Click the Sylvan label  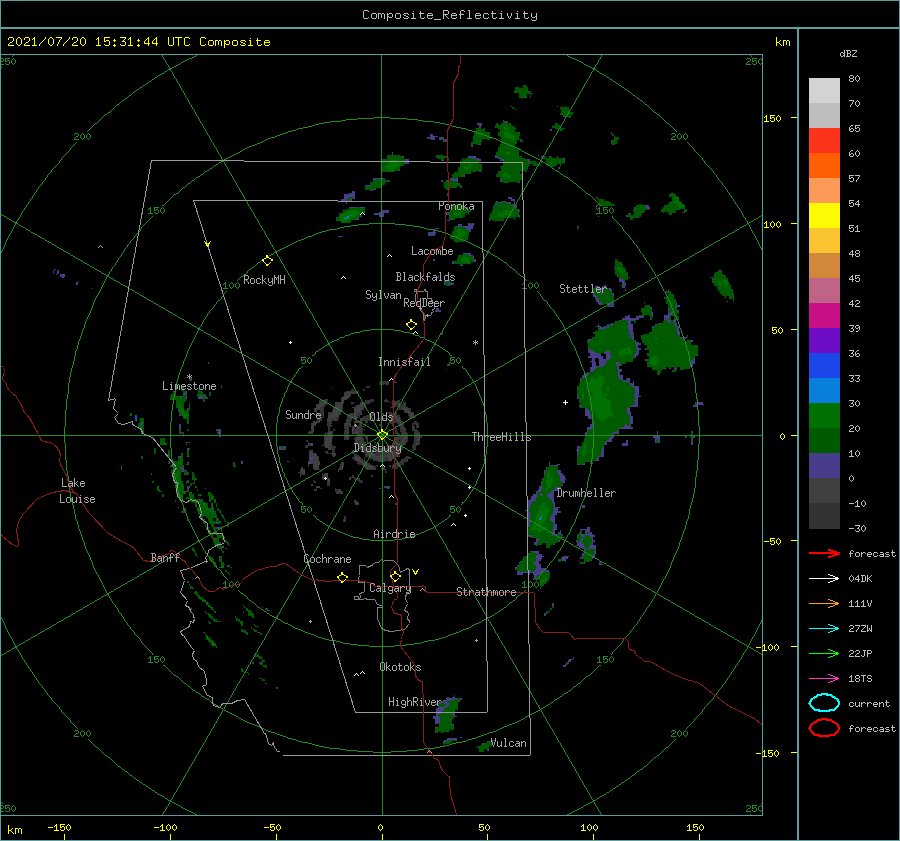[383, 296]
